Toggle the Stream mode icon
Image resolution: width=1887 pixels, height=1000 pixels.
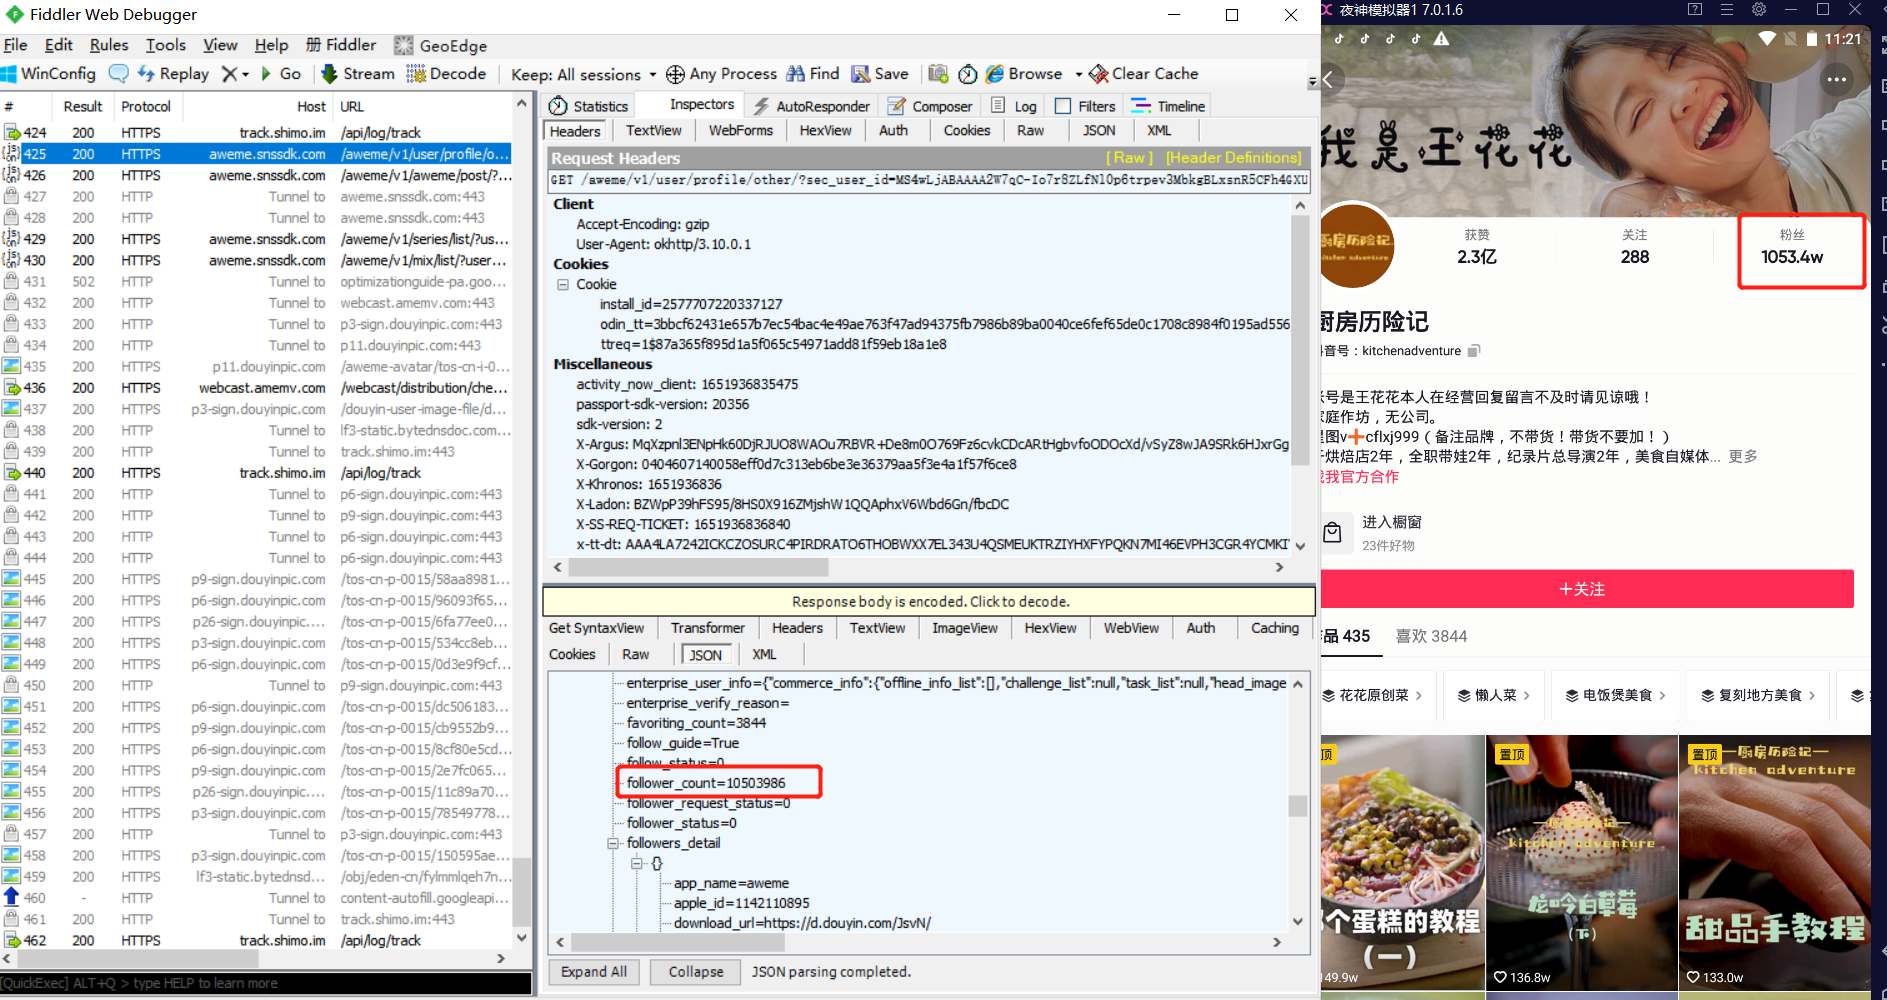(329, 74)
